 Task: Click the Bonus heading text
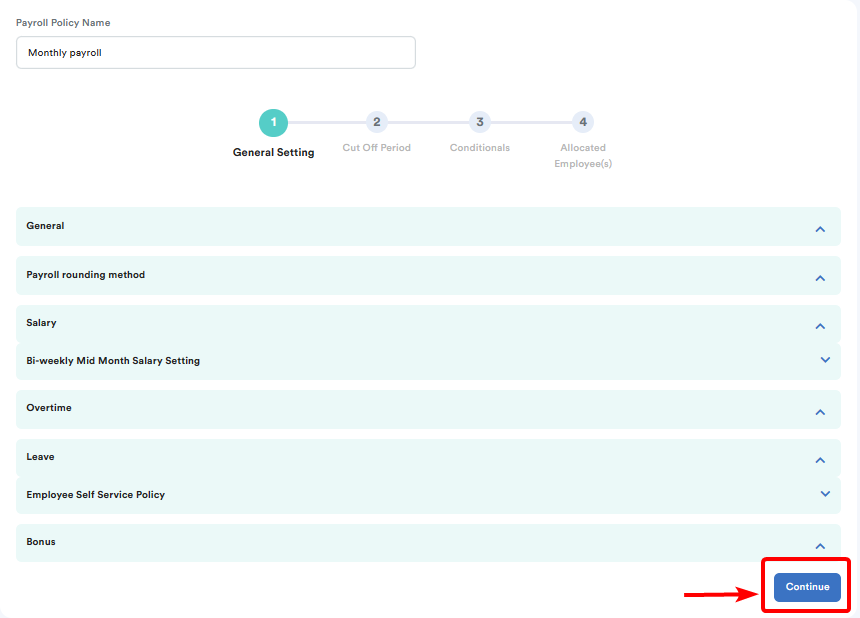41,542
